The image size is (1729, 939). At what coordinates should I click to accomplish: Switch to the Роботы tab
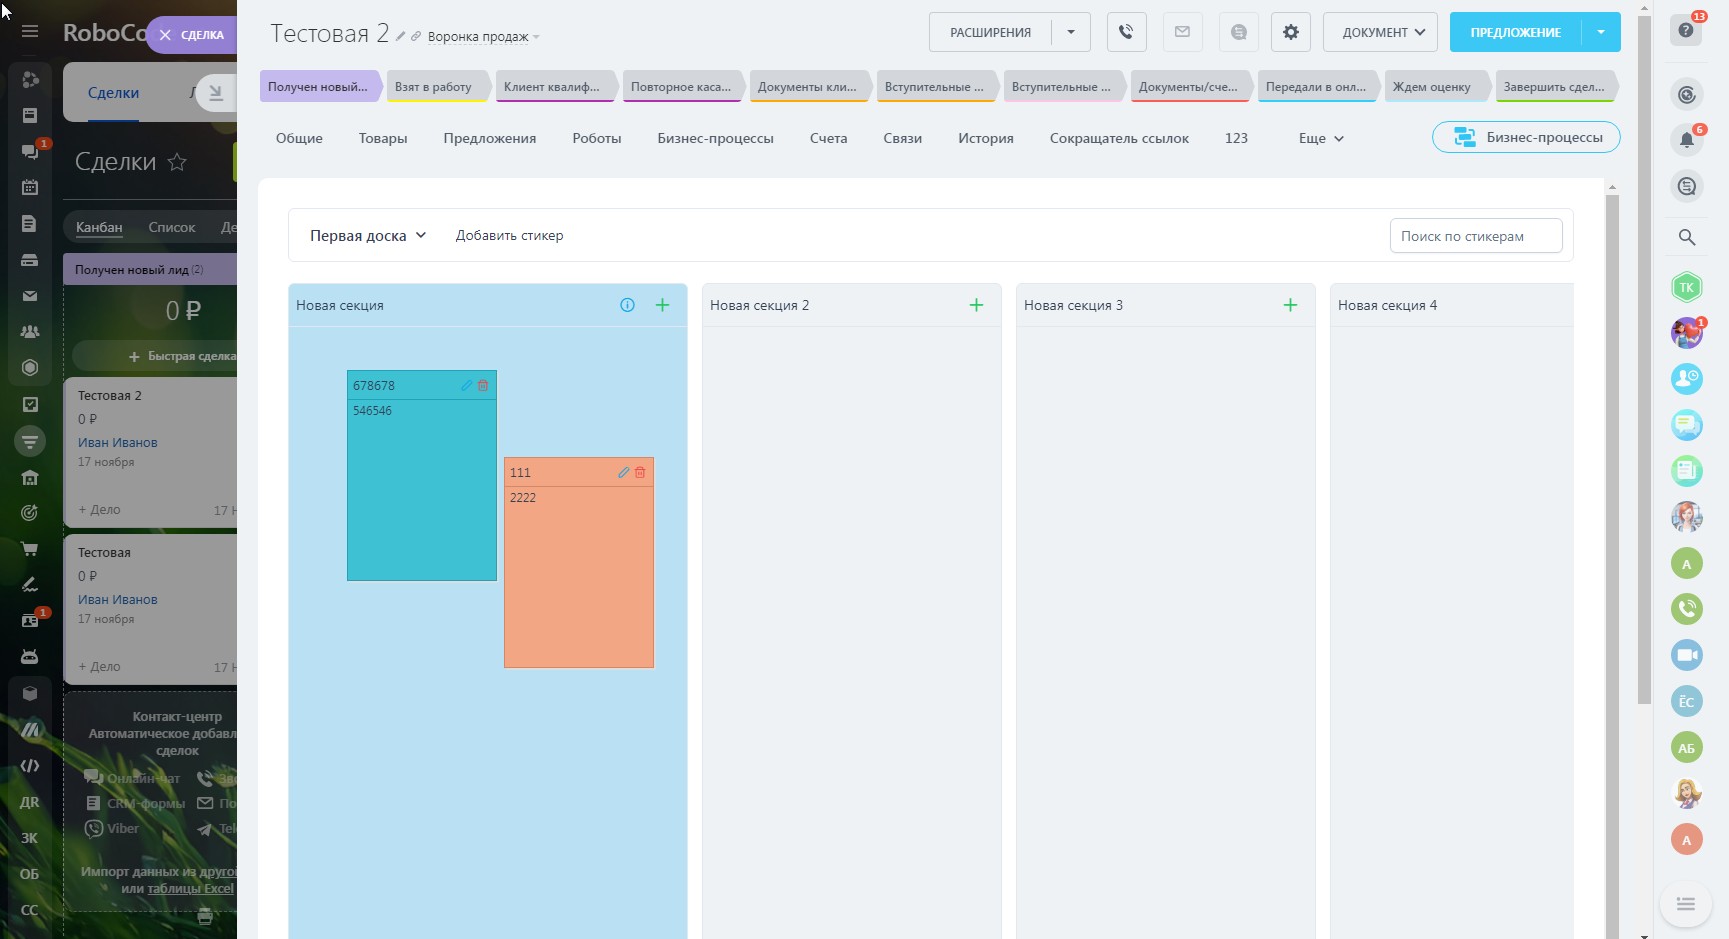point(596,138)
